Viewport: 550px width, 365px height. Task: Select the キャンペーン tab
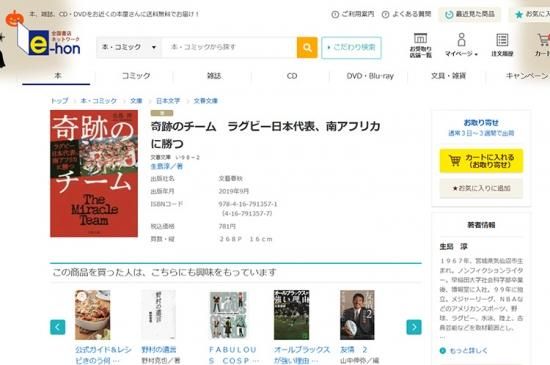(526, 76)
